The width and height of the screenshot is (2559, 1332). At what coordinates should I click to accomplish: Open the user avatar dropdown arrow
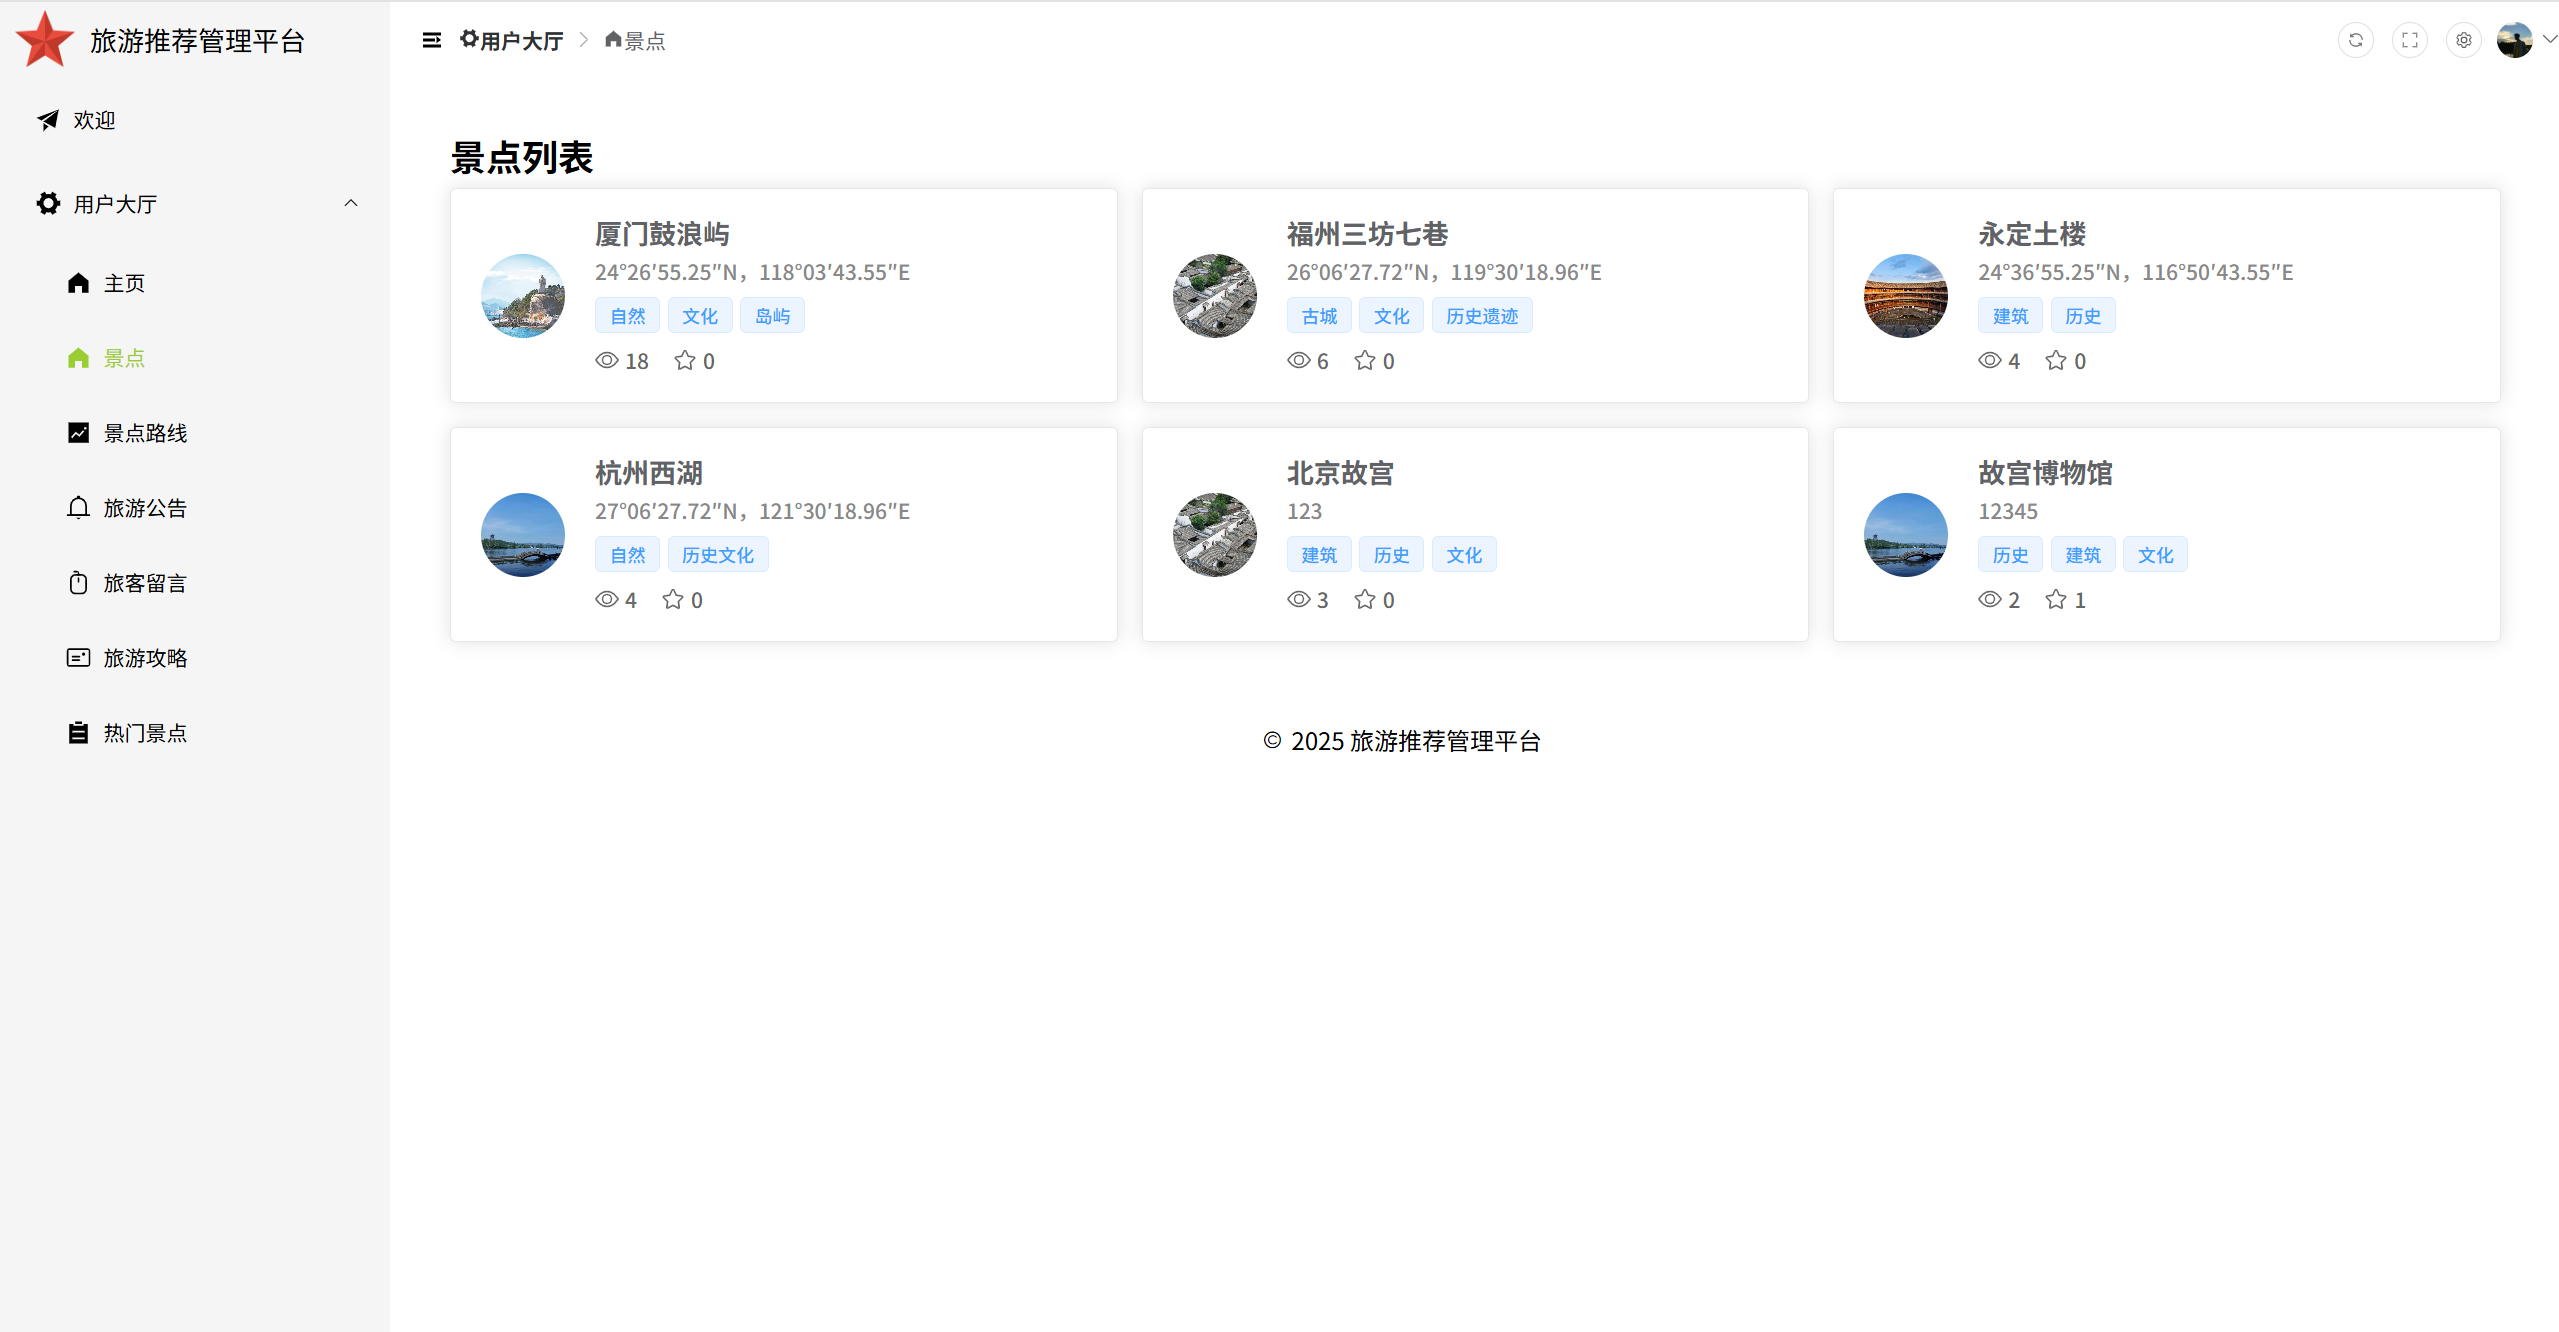pos(2549,40)
